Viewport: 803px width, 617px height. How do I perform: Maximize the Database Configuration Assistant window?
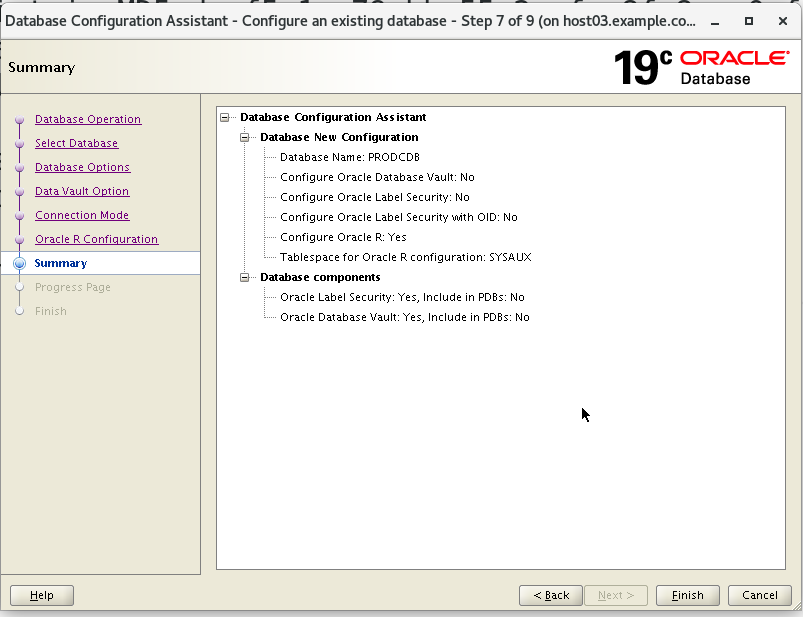coord(749,21)
